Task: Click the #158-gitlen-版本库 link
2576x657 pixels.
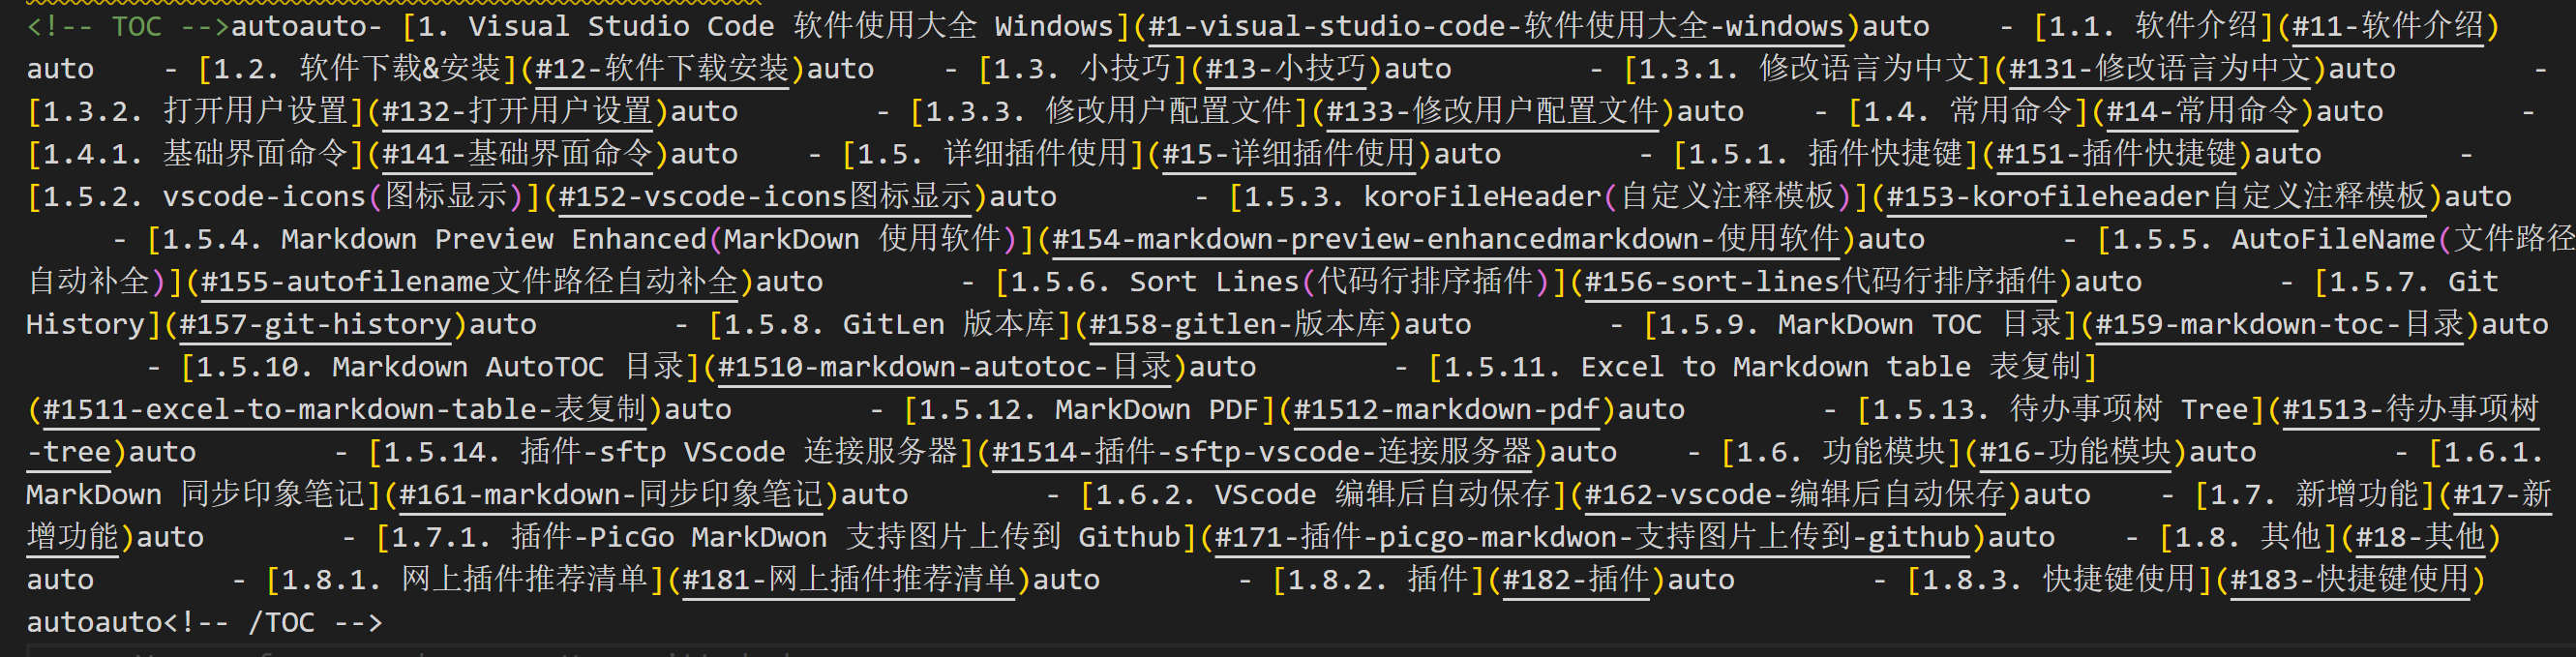Action: (1238, 324)
